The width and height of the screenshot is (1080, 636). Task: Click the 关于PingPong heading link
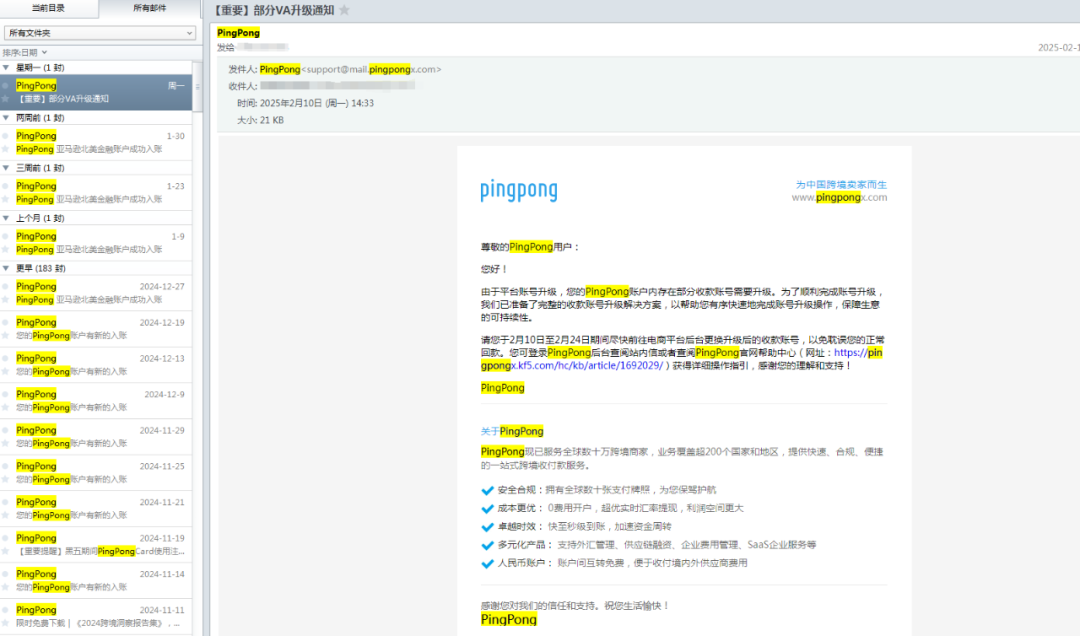pos(512,431)
